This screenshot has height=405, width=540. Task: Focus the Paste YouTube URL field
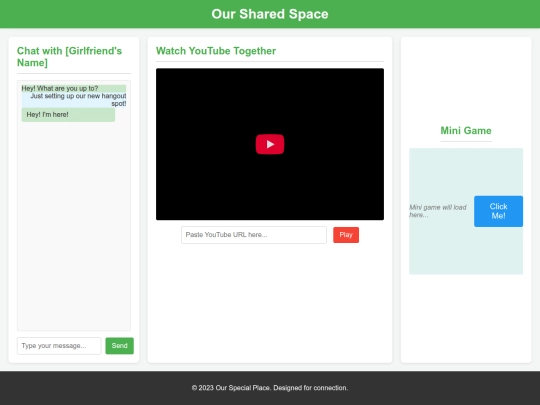click(254, 235)
